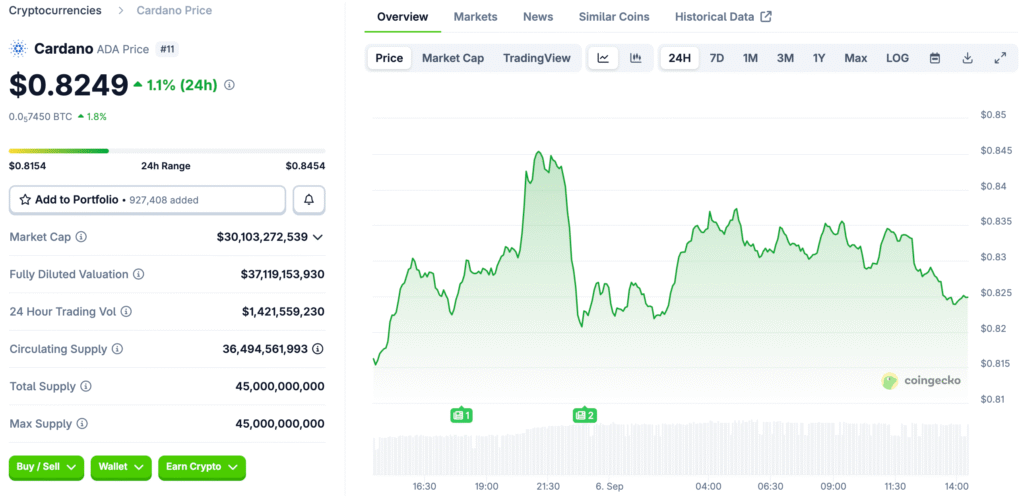Set chart range to 1M

click(x=750, y=58)
